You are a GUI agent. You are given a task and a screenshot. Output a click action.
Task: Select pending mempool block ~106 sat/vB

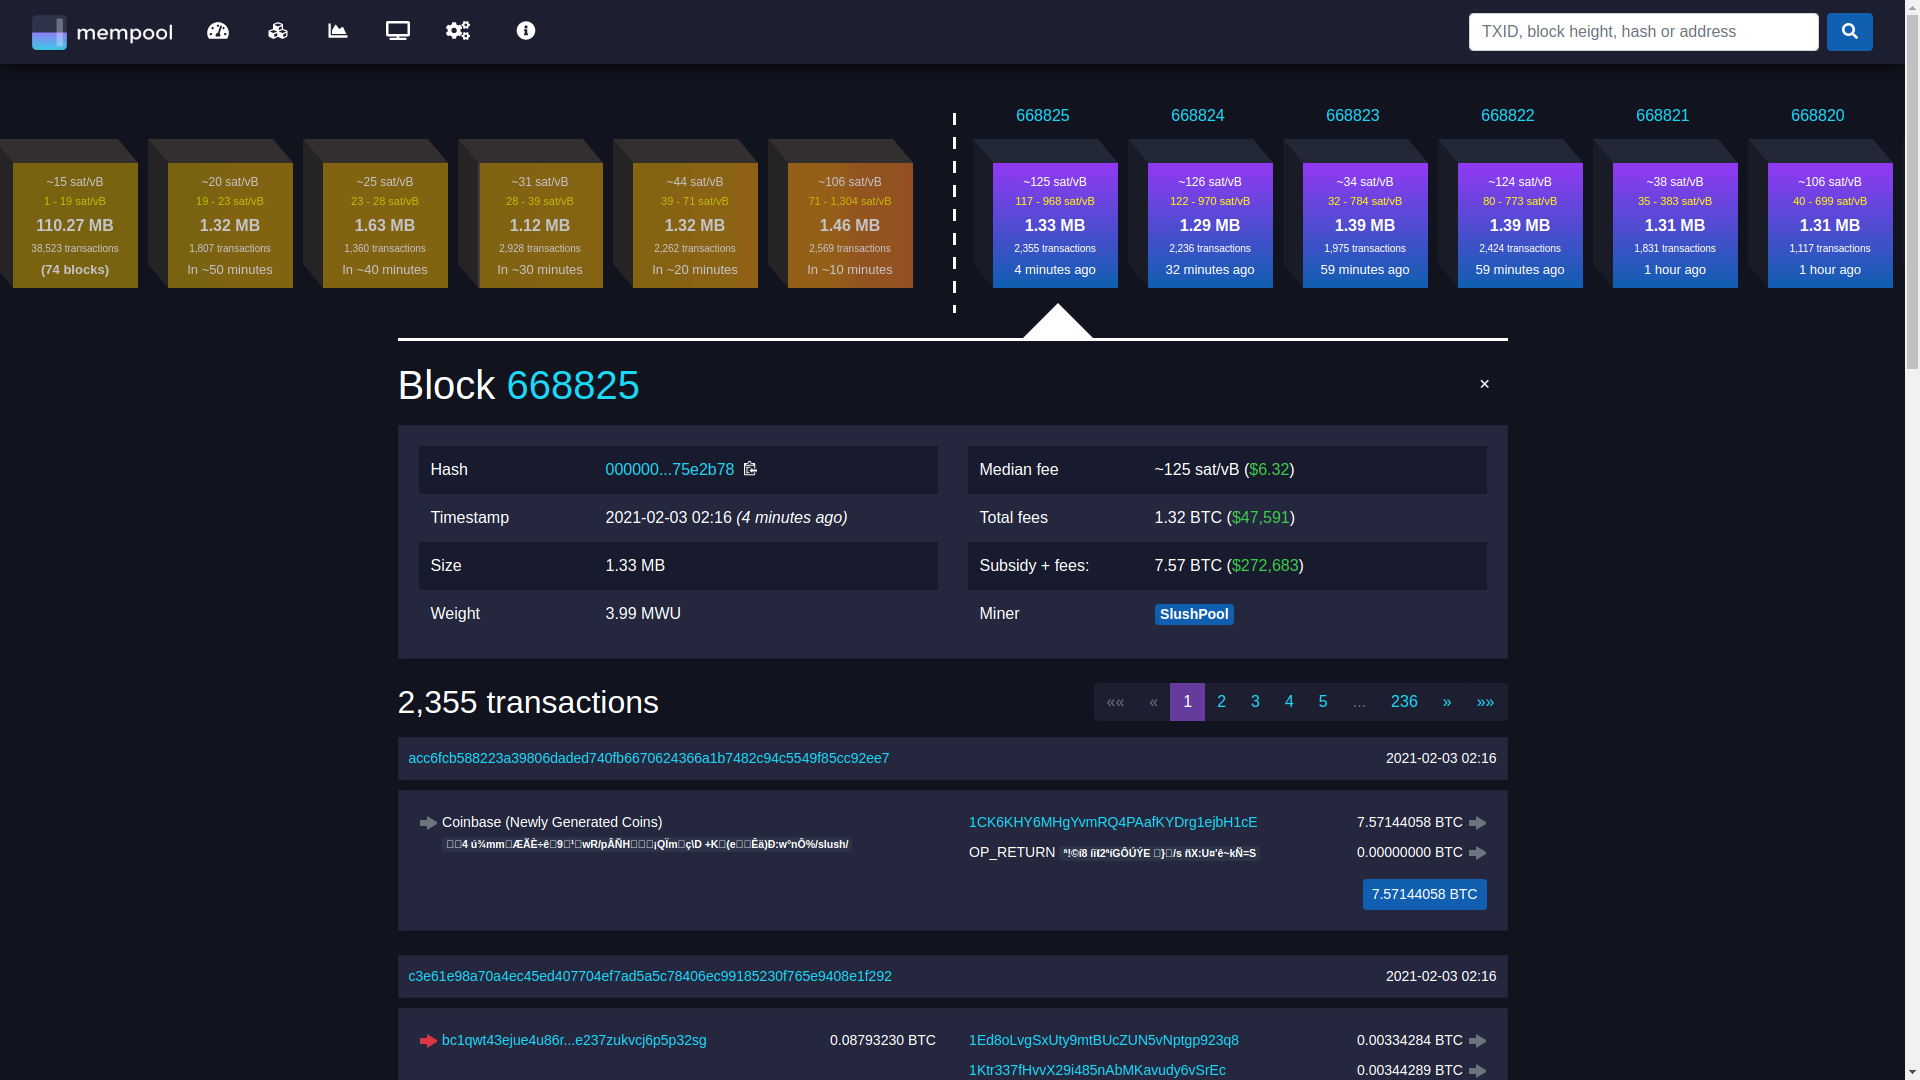click(849, 225)
